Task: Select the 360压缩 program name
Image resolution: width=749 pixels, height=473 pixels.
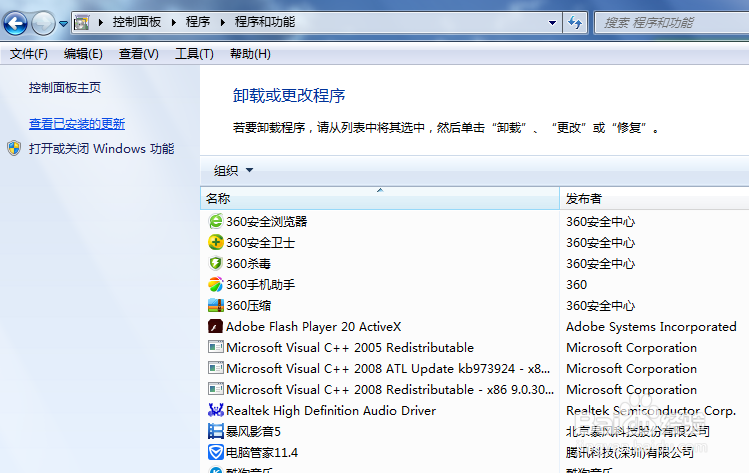Action: click(x=248, y=306)
